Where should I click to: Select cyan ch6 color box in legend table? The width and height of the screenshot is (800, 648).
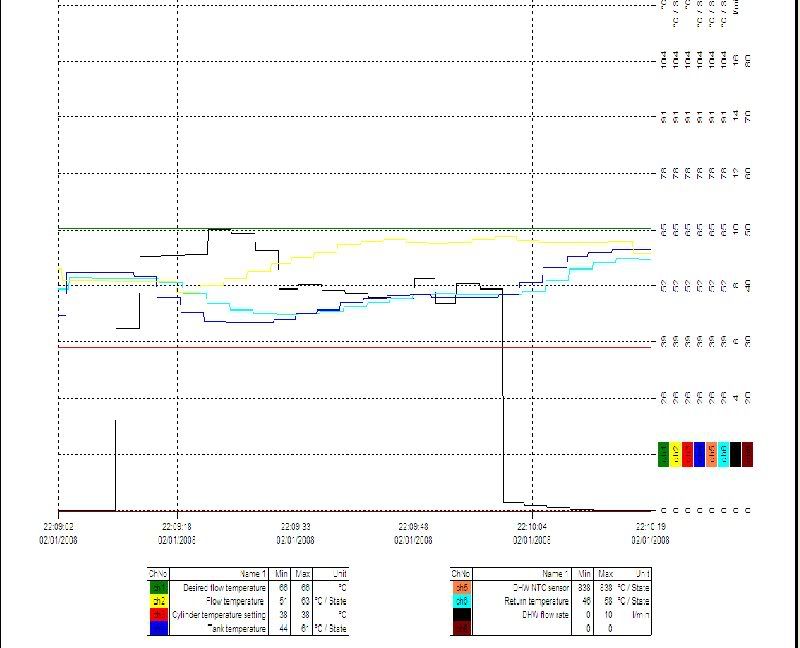461,601
